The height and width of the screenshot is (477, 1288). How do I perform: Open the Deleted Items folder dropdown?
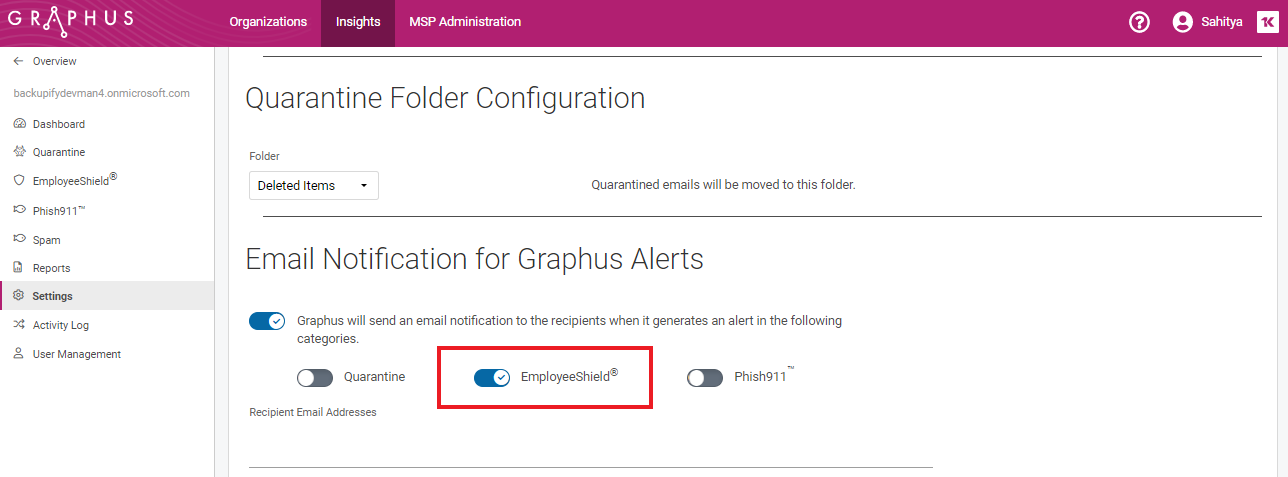click(314, 185)
